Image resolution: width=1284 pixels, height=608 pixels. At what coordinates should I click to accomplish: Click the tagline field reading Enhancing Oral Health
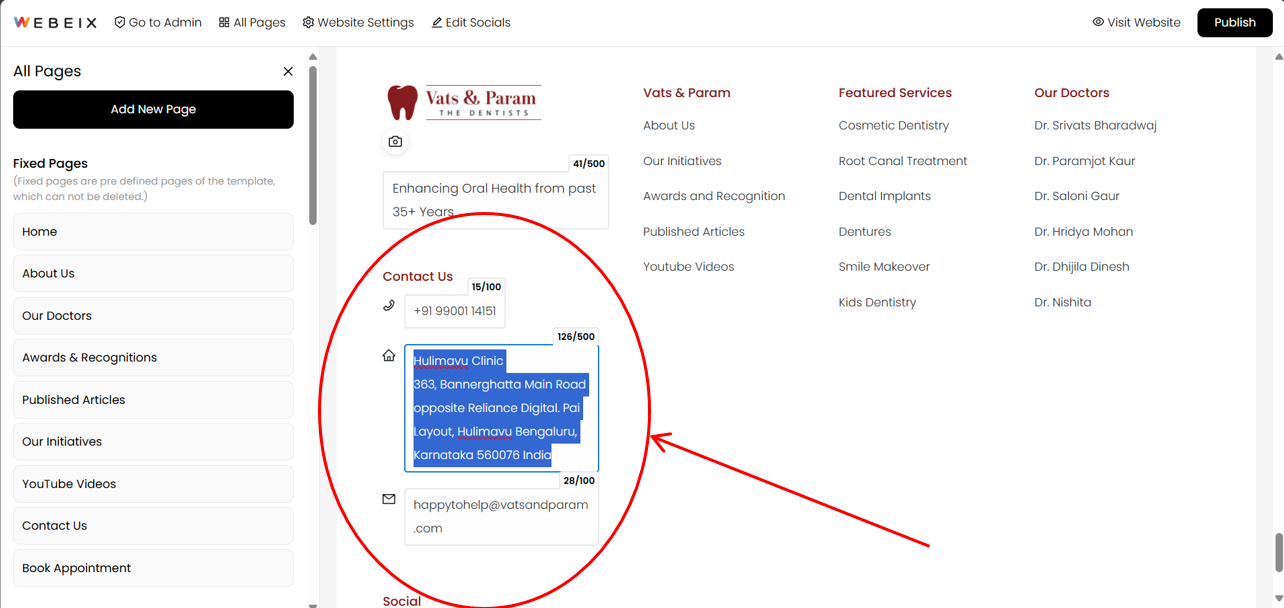(496, 200)
